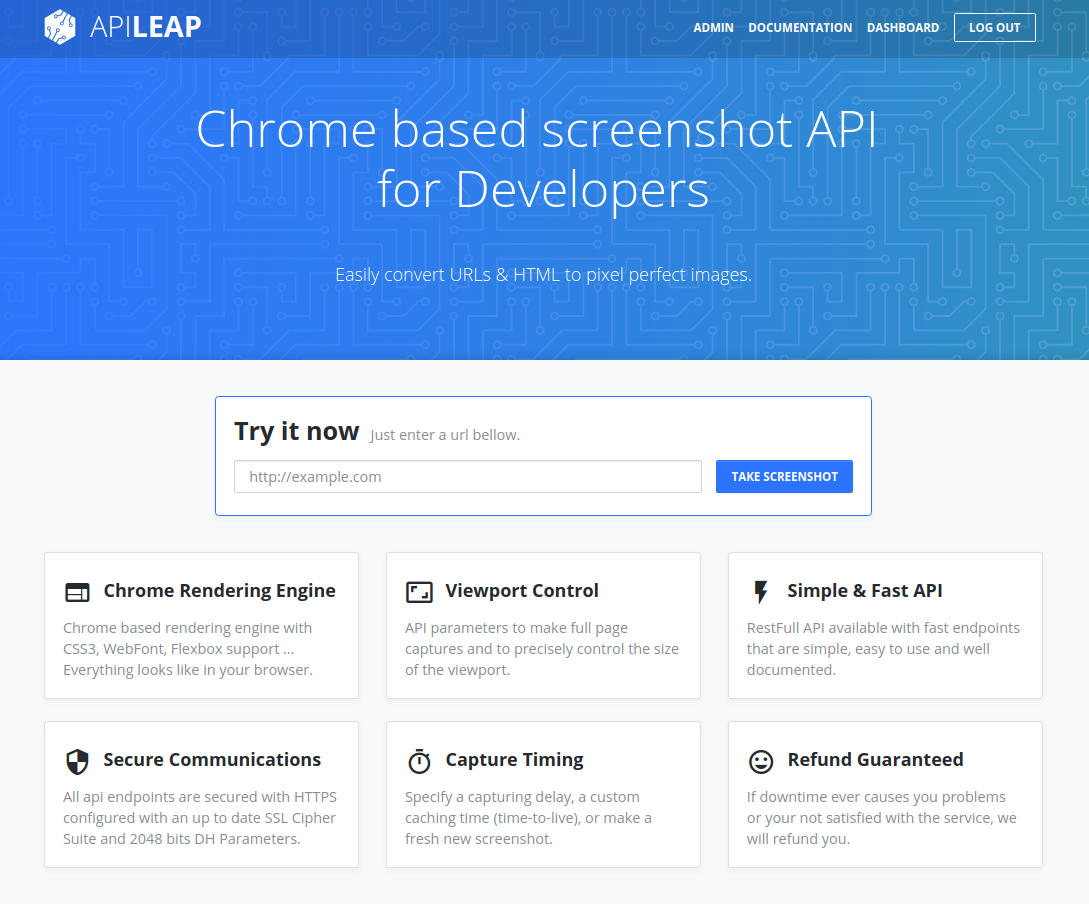The width and height of the screenshot is (1089, 904).
Task: Open the DOCUMENTATION page
Action: (800, 27)
